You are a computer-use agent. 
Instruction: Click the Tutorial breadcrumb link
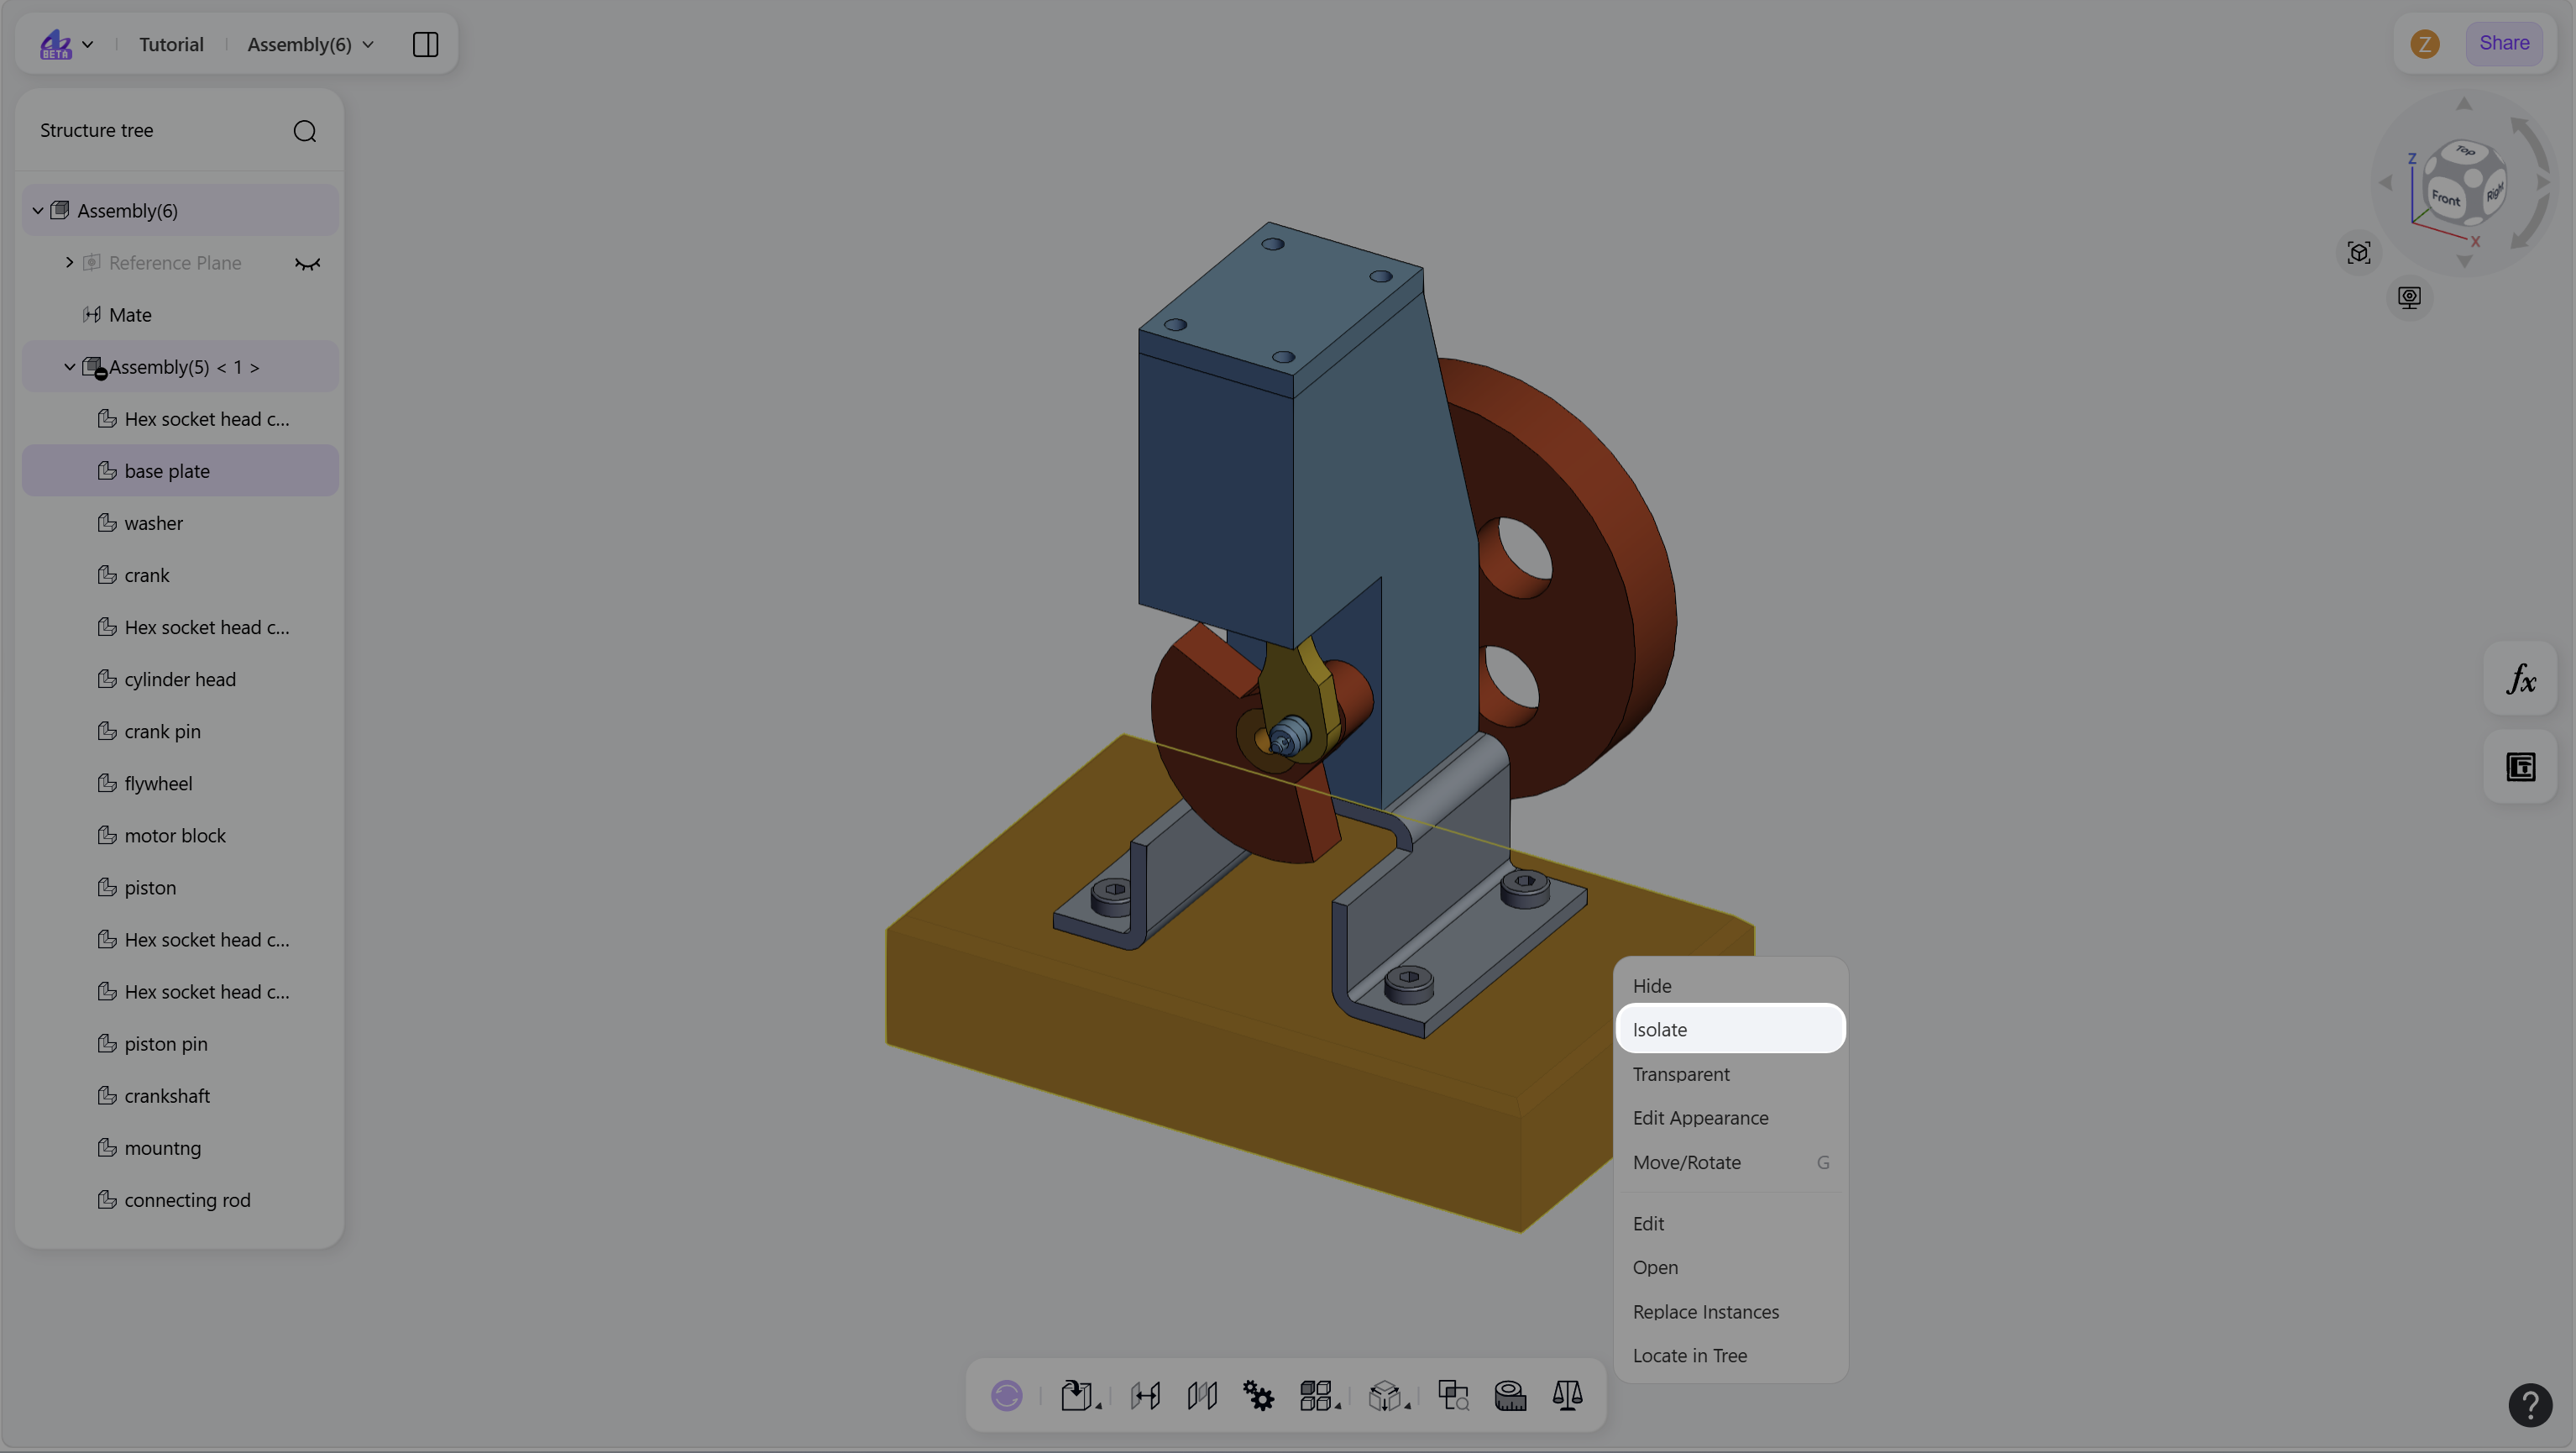[171, 44]
